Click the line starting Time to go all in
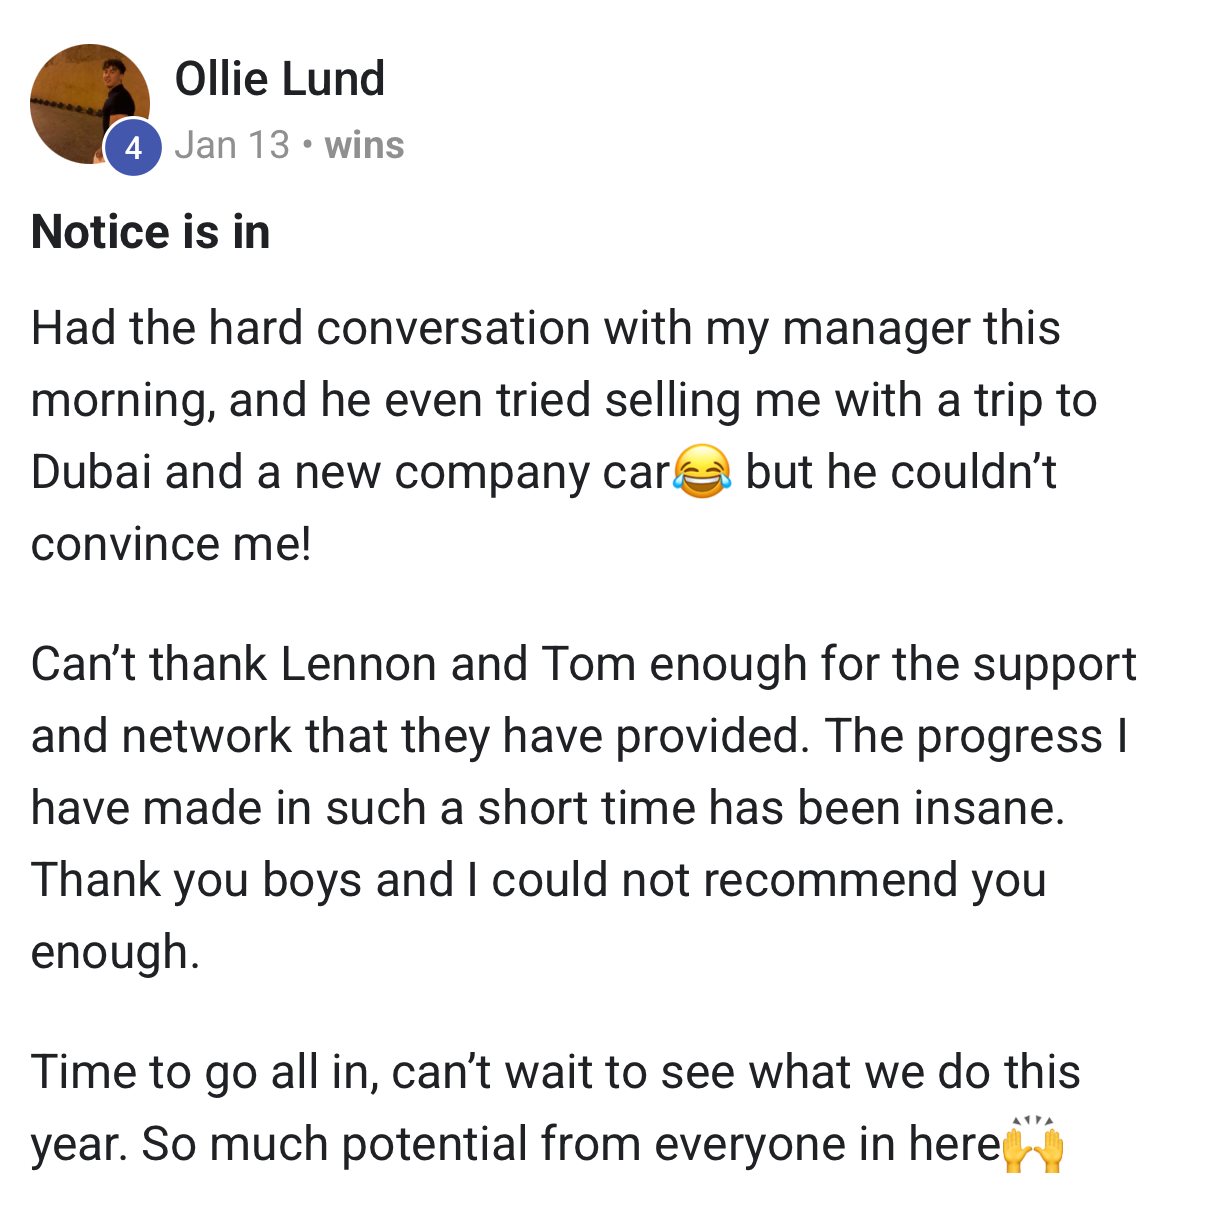1206x1218 pixels. tap(556, 1072)
